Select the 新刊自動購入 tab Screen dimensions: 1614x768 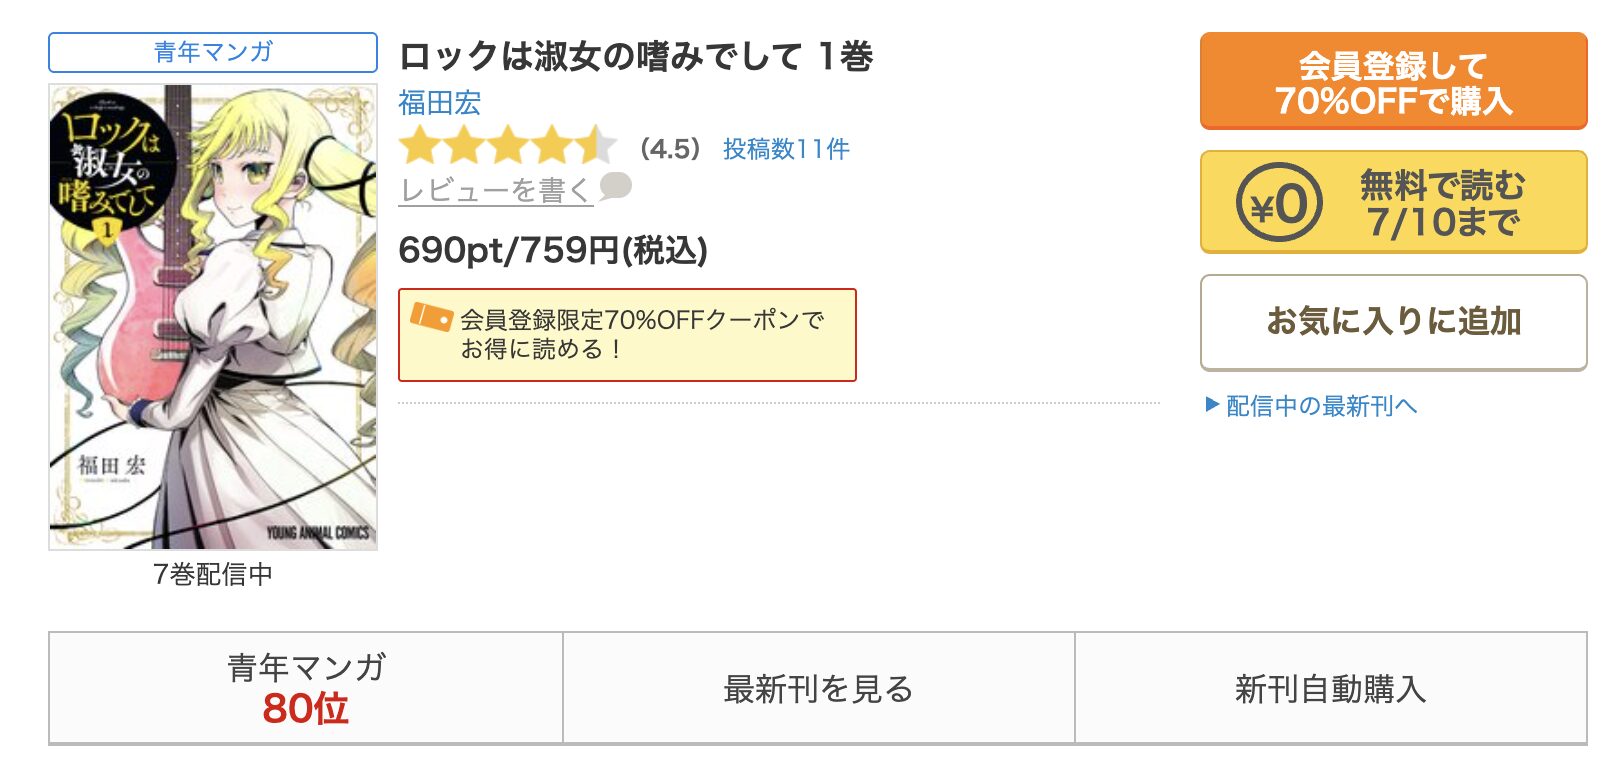pyautogui.click(x=1331, y=688)
